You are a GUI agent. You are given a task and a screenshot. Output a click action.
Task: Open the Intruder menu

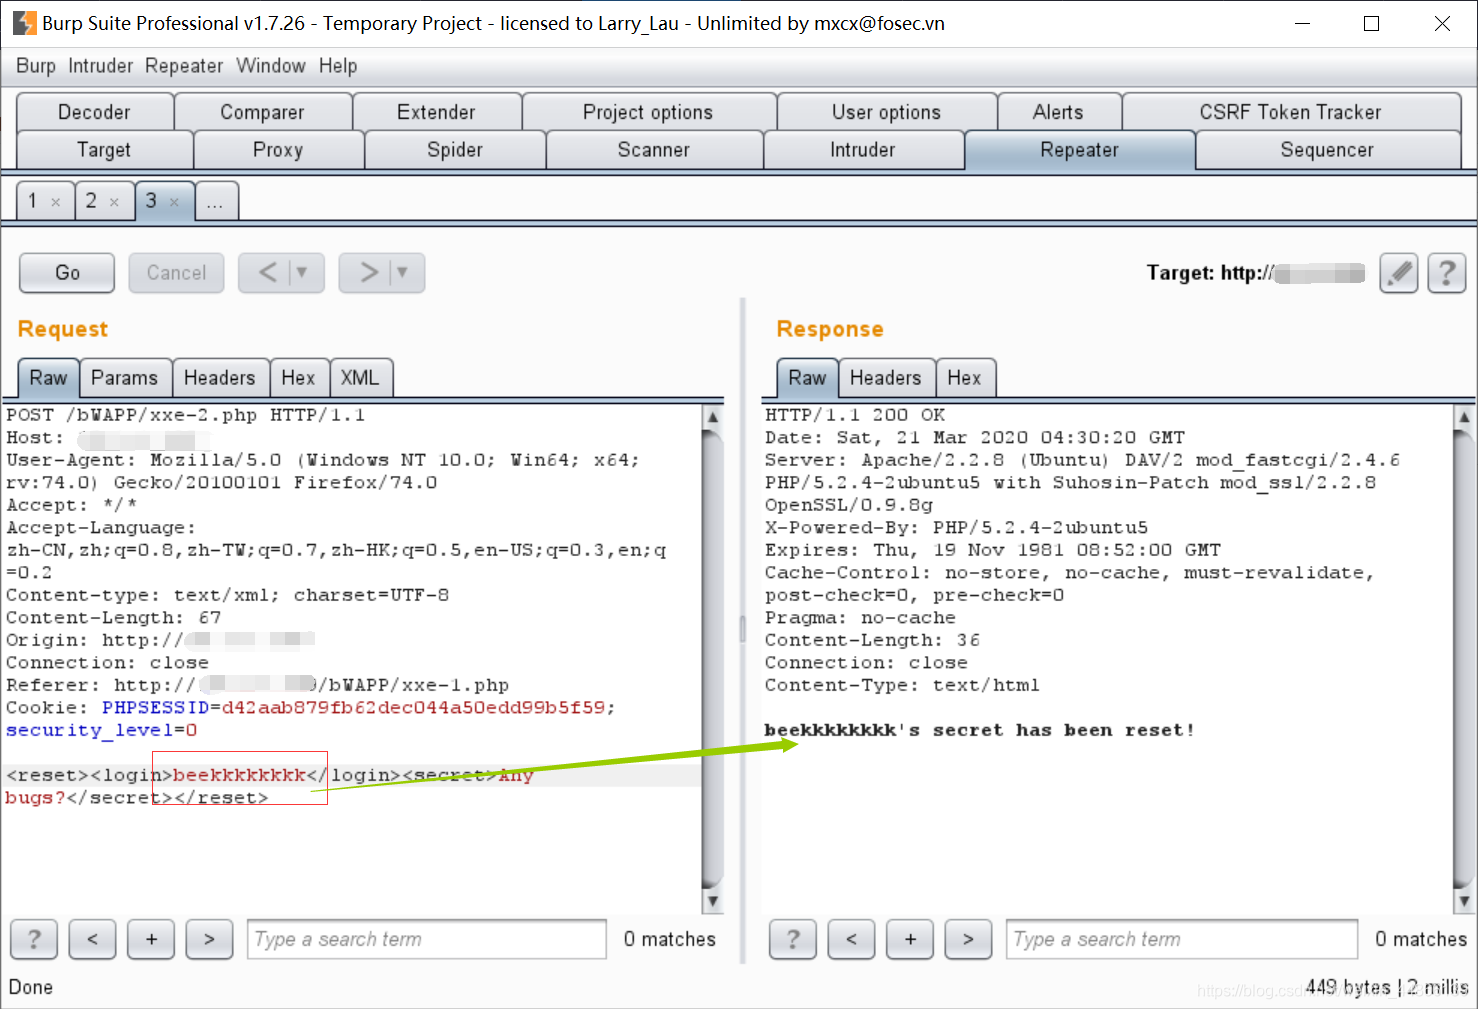tap(100, 66)
